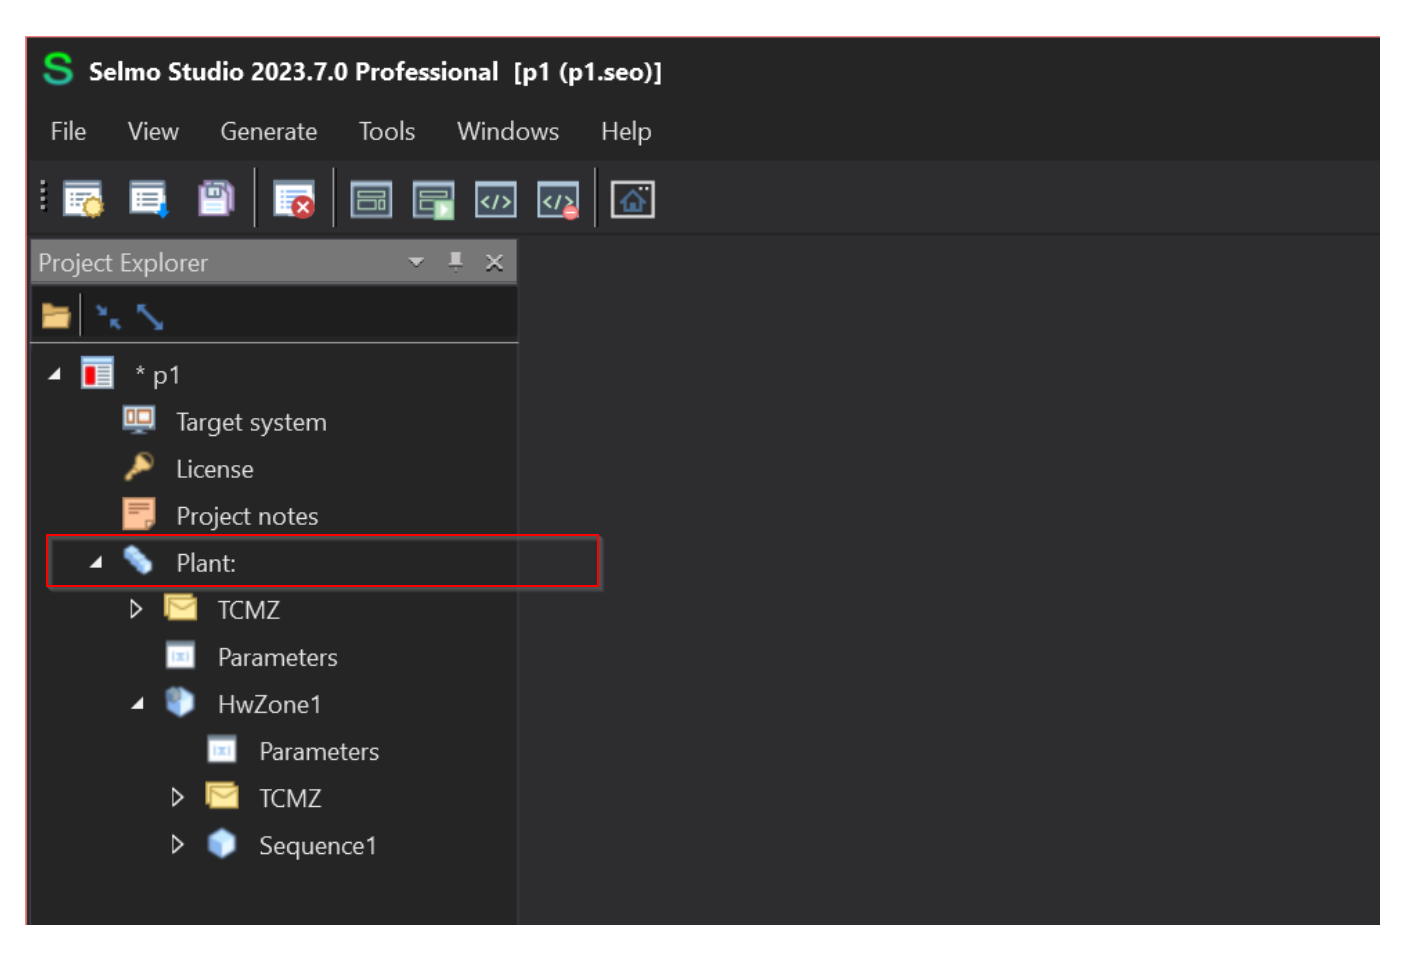Click the Parameters icon directly under Plant

pyautogui.click(x=180, y=656)
